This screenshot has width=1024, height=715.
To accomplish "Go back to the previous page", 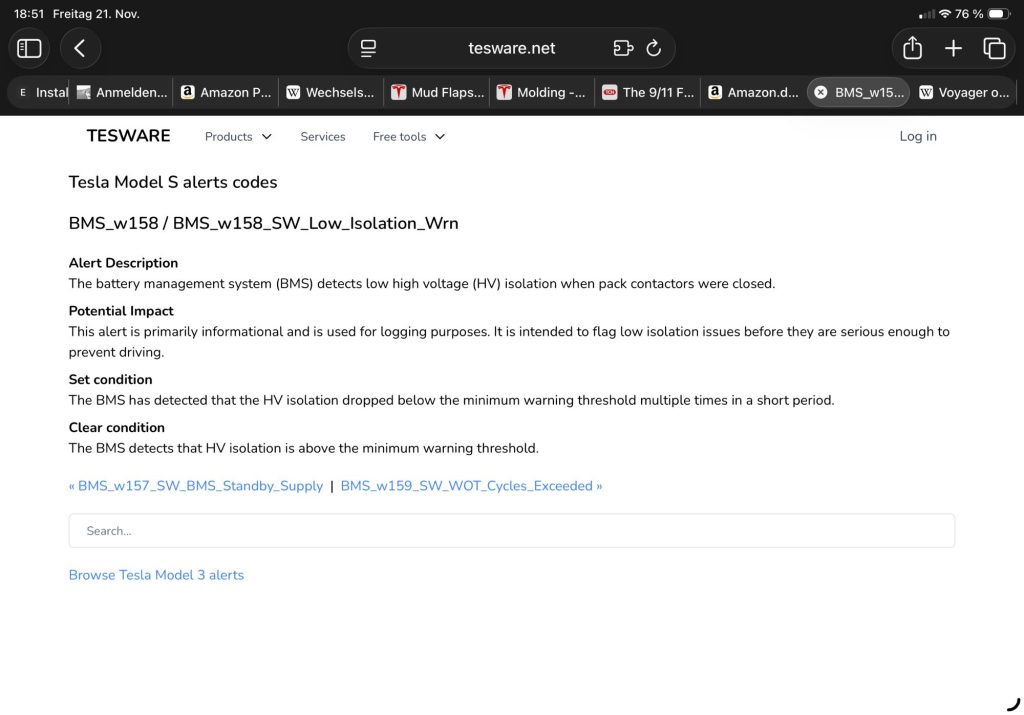I will coord(80,48).
